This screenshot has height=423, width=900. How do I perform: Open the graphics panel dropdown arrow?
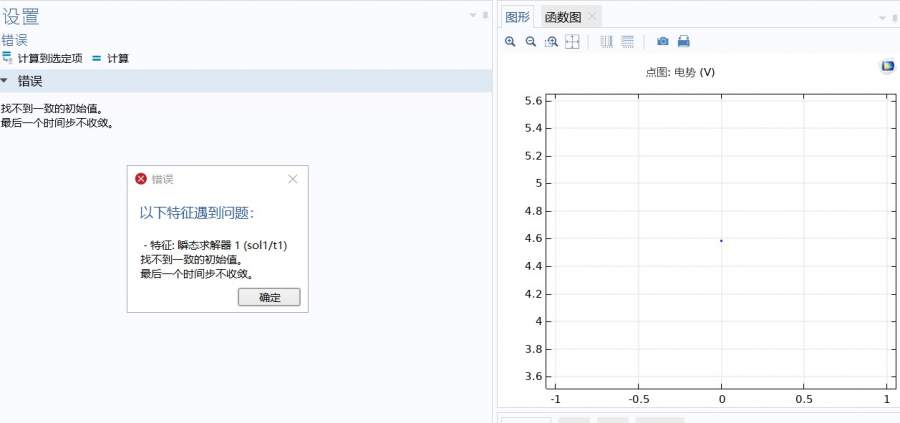point(883,18)
